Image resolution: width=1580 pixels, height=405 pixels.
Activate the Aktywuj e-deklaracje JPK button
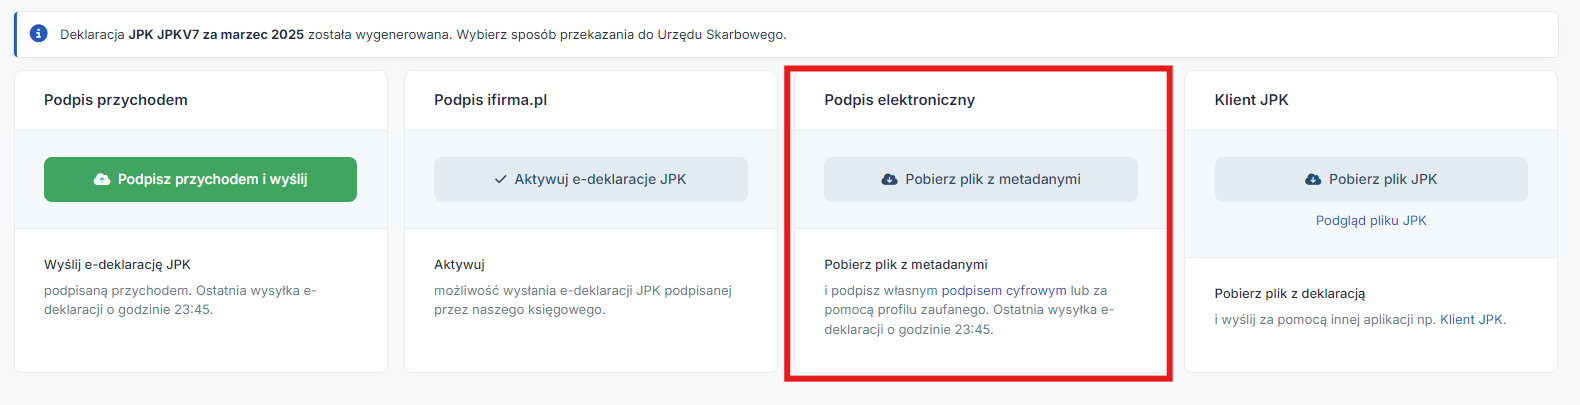coord(591,179)
